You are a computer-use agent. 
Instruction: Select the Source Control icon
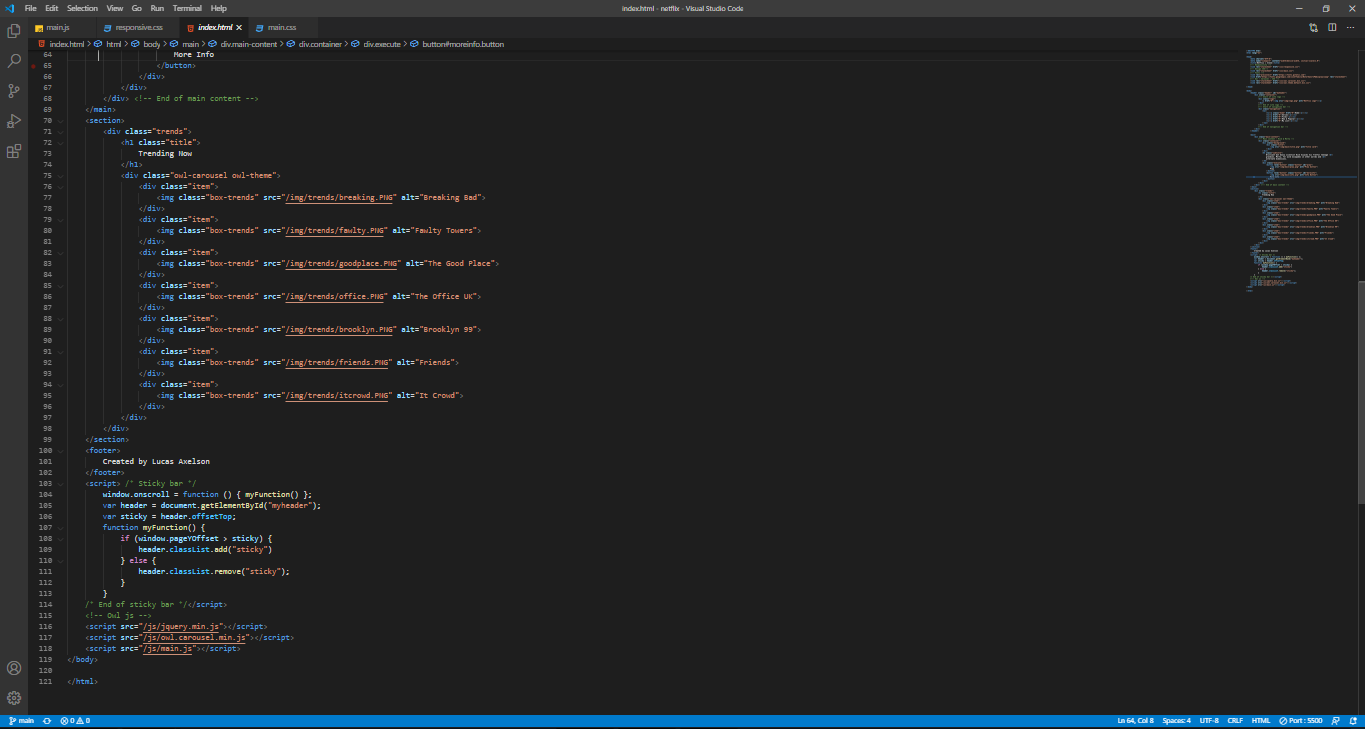(13, 90)
